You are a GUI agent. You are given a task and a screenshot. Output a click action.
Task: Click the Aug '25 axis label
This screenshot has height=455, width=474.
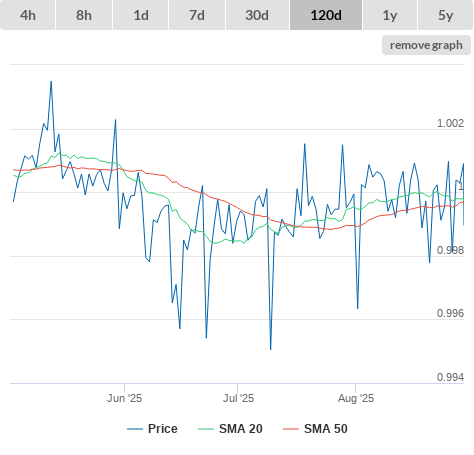click(x=356, y=398)
